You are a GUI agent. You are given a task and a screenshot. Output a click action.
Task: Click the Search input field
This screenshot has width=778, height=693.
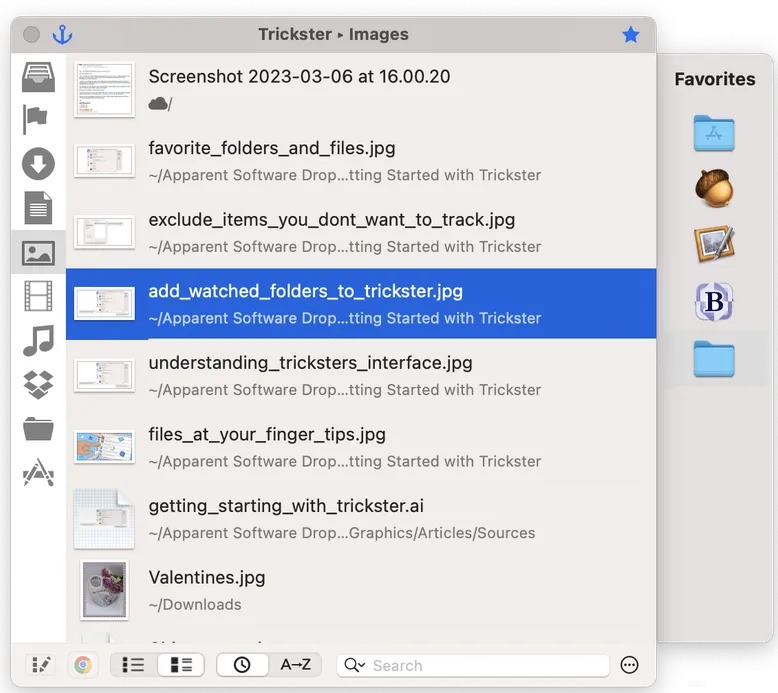click(x=473, y=665)
